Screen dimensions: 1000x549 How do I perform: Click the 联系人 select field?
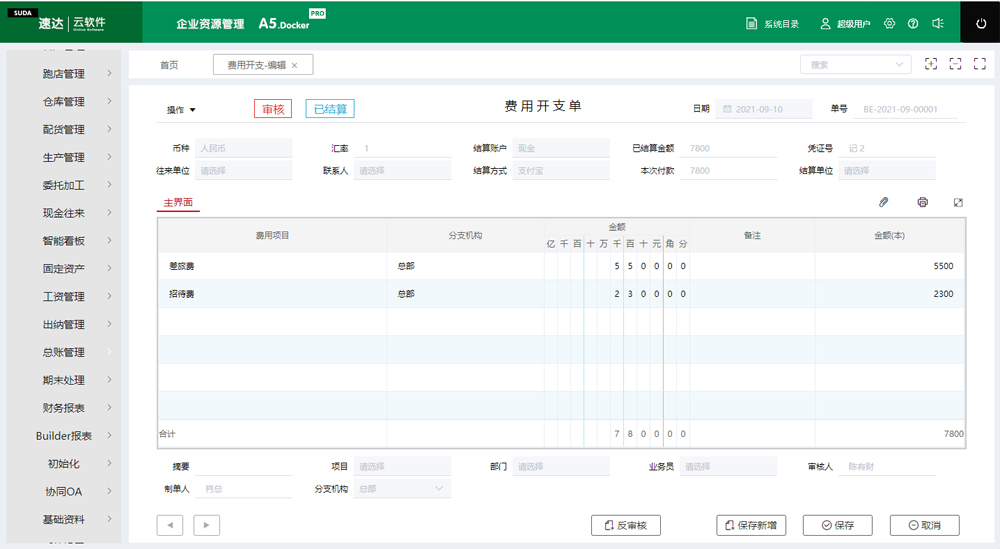point(402,170)
